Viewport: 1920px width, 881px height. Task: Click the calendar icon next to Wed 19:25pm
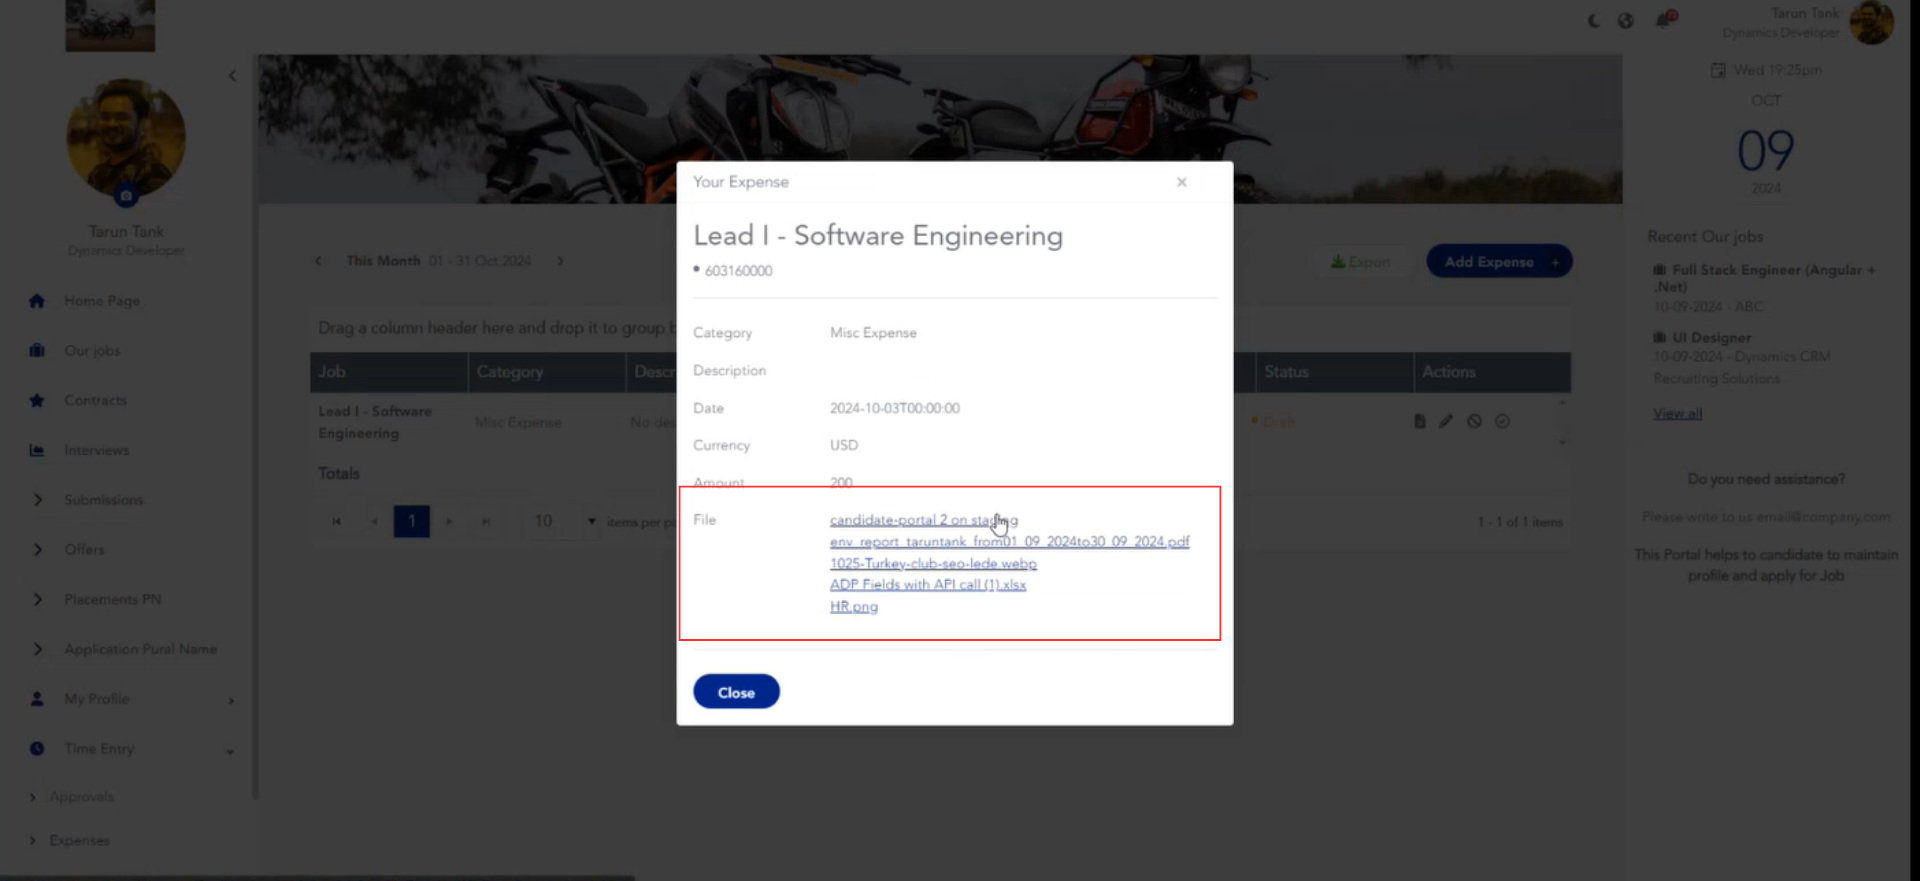(1718, 70)
